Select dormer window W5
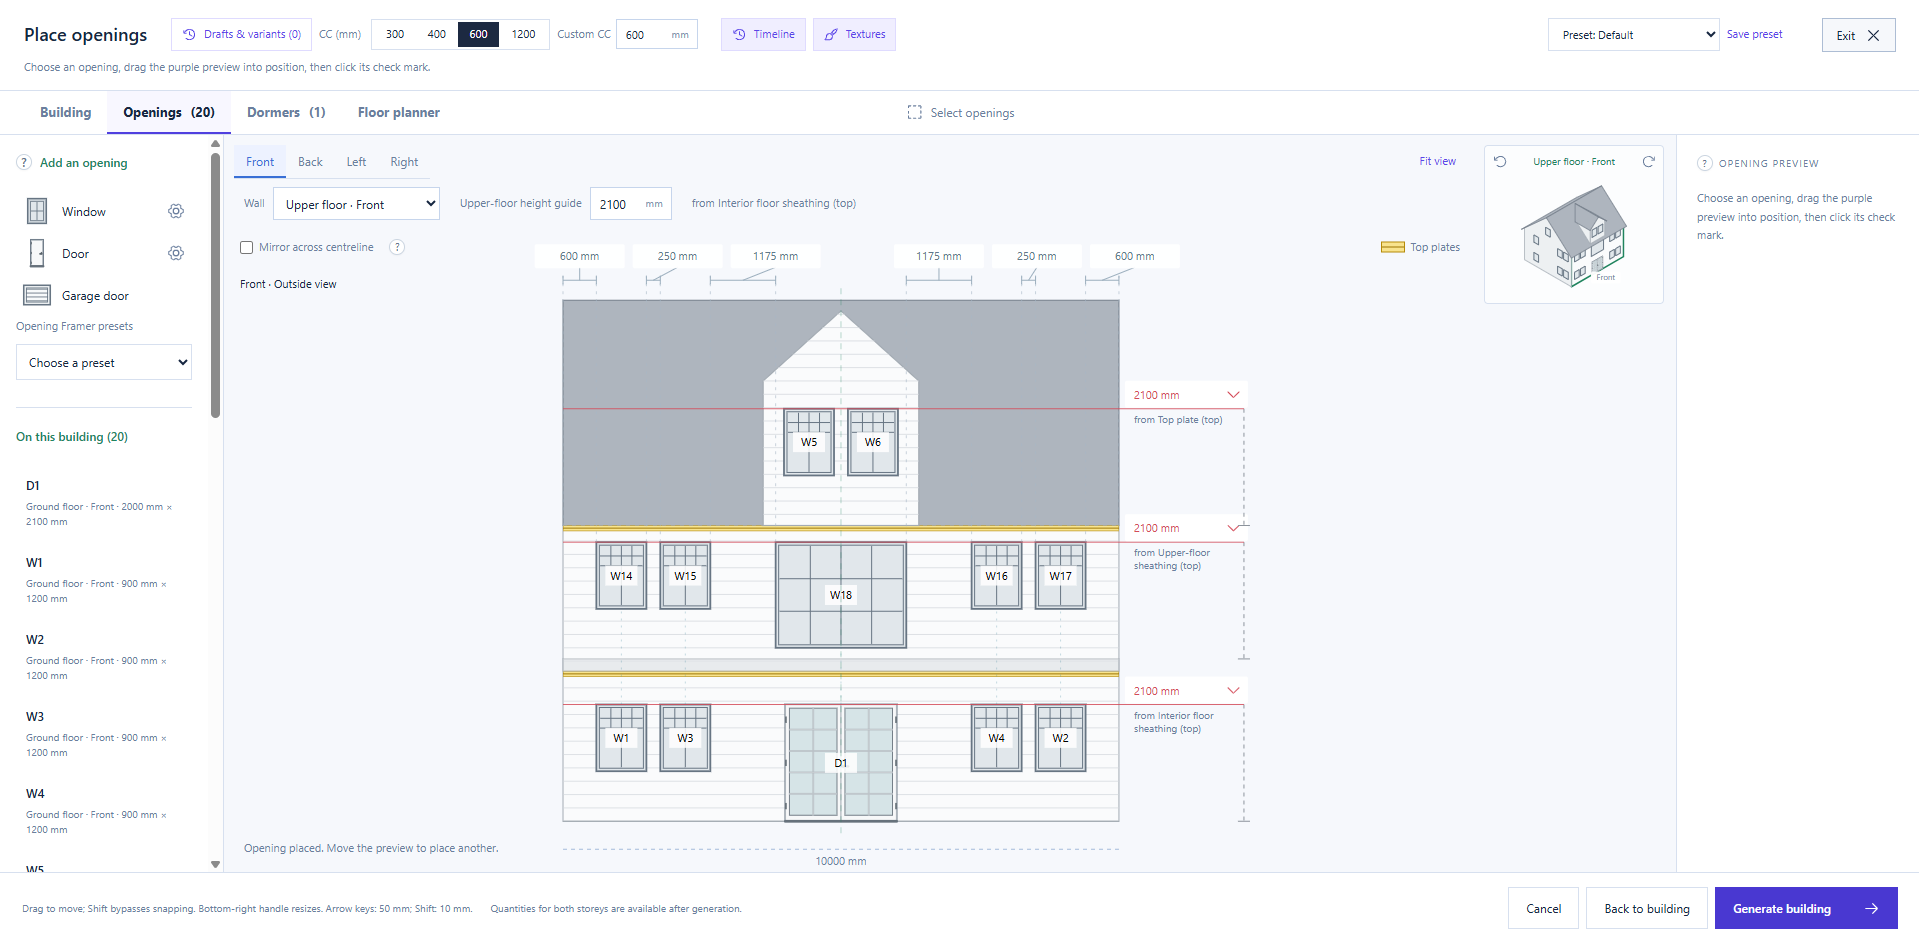 [809, 442]
